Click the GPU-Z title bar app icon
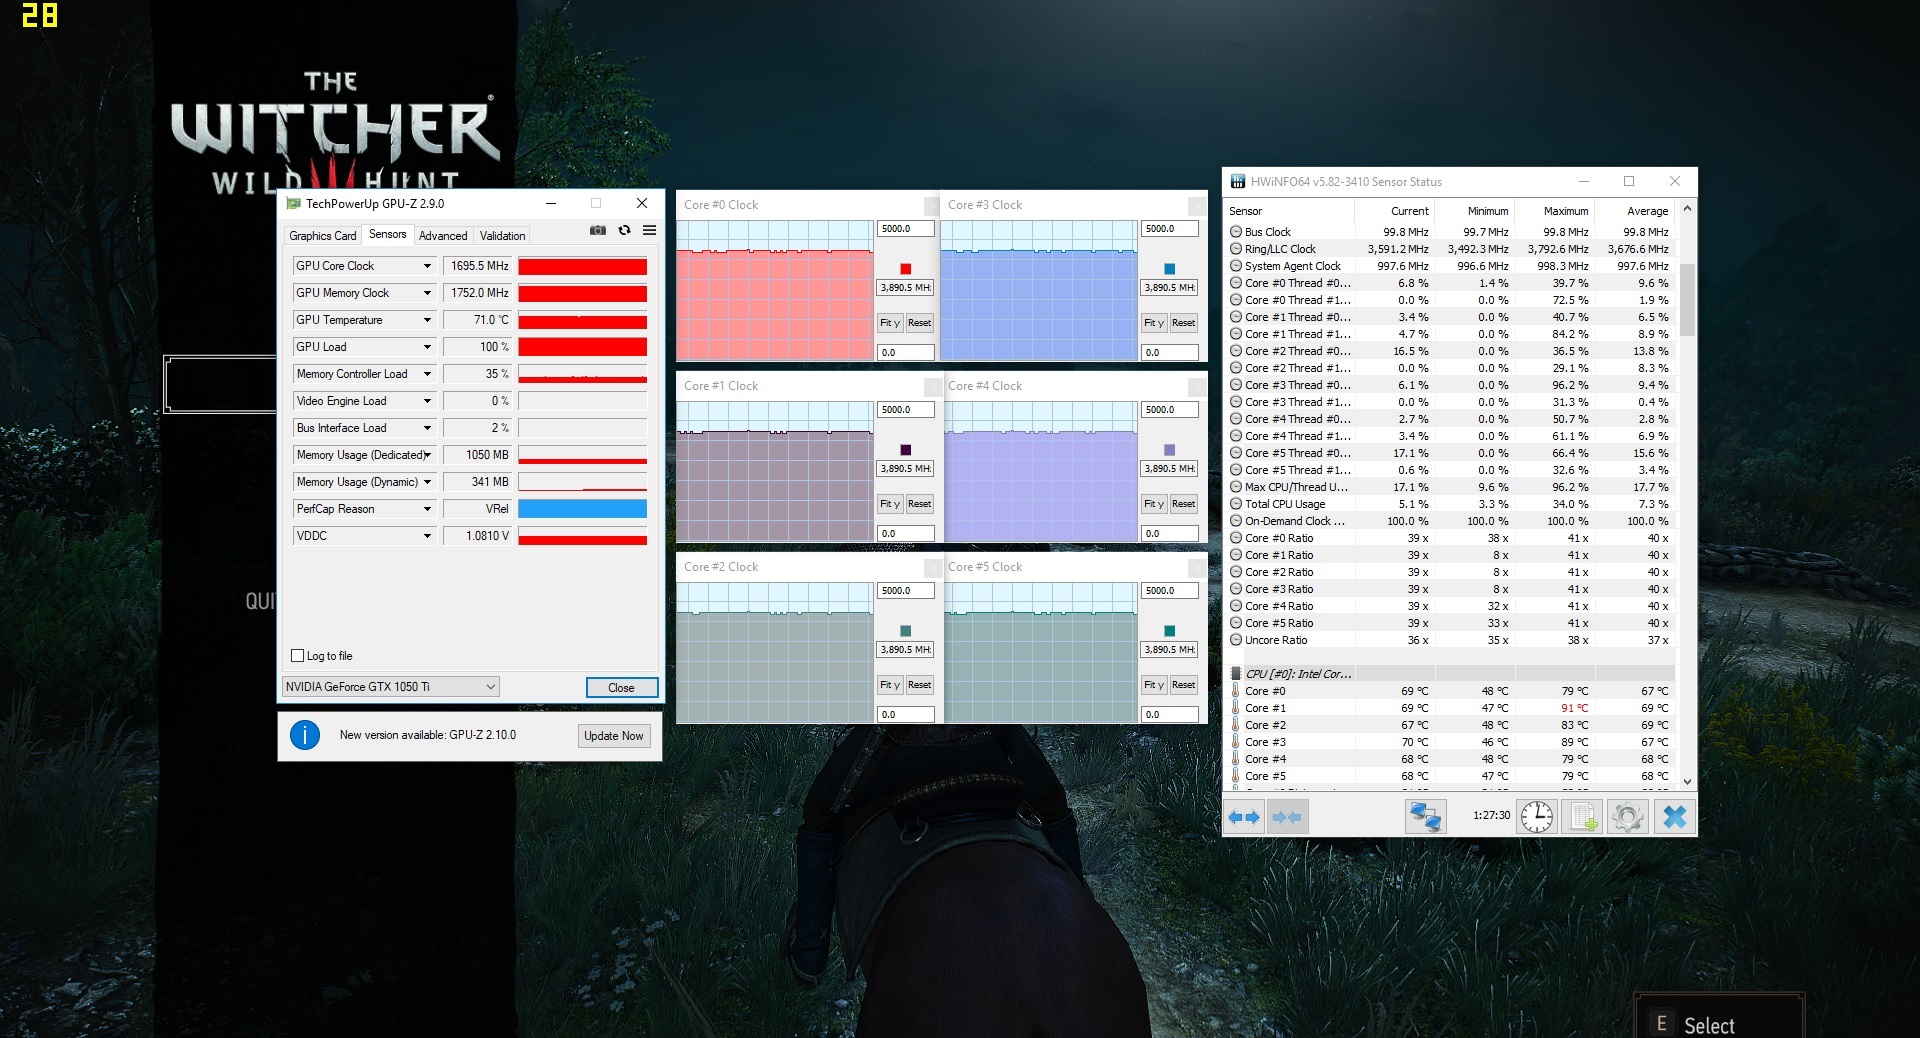Screen dimensions: 1920x1038 pyautogui.click(x=294, y=204)
